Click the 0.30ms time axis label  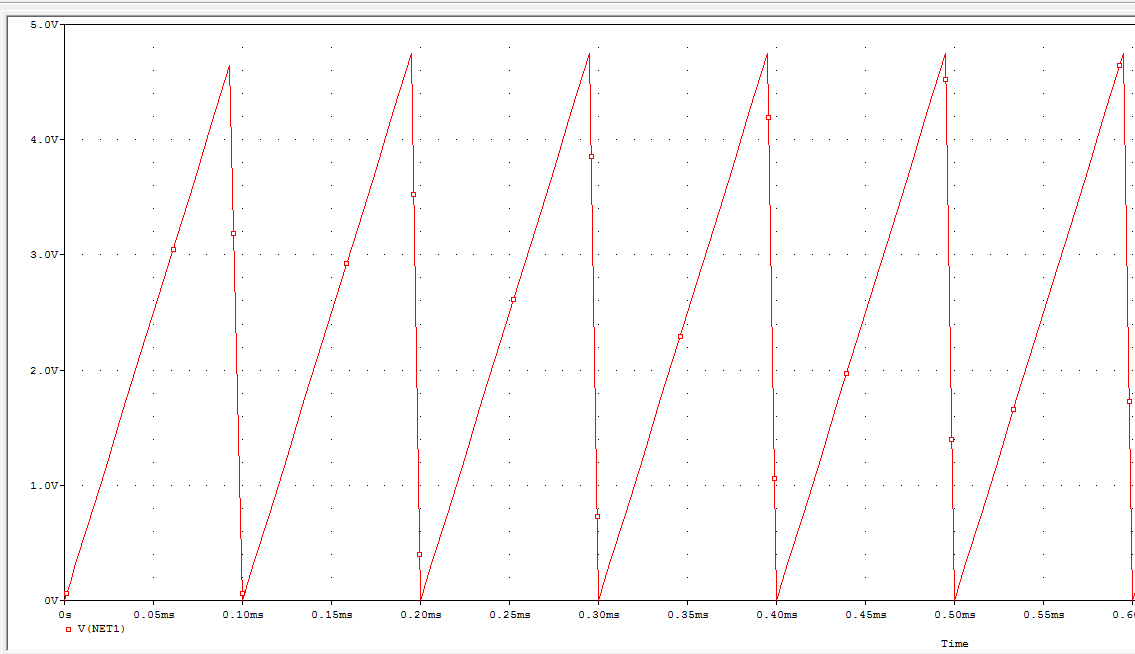click(598, 614)
